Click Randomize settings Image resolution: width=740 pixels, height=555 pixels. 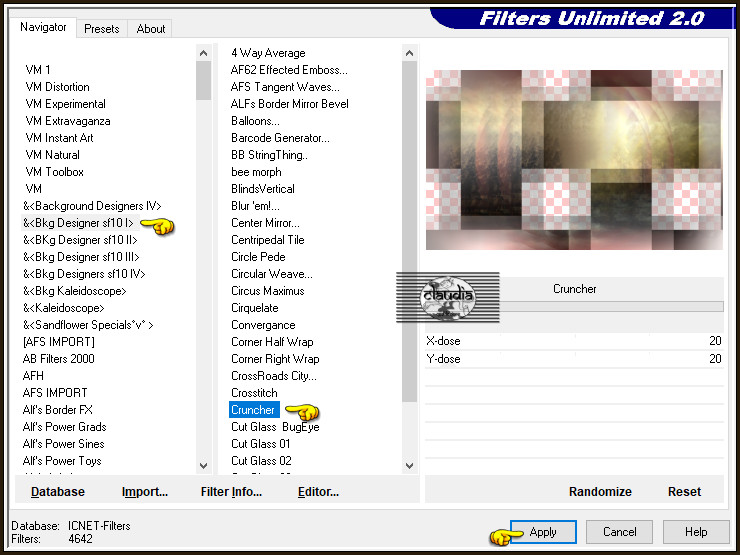pos(600,492)
